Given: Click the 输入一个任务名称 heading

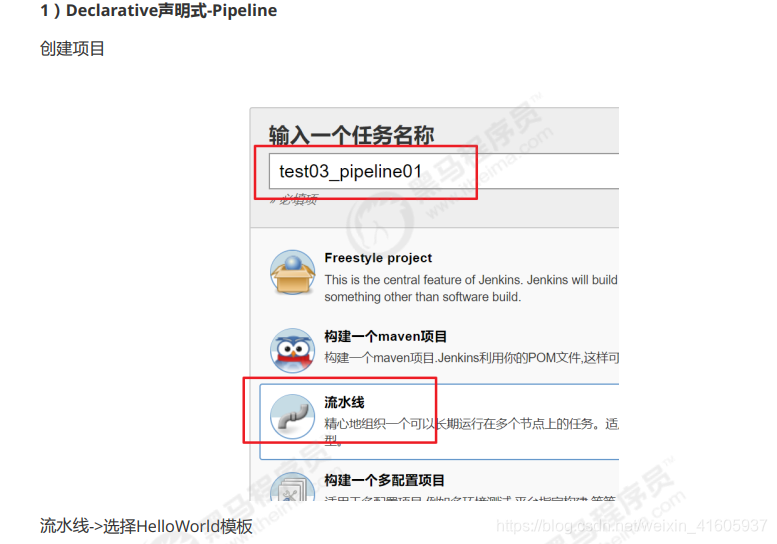Looking at the screenshot, I should tap(351, 135).
